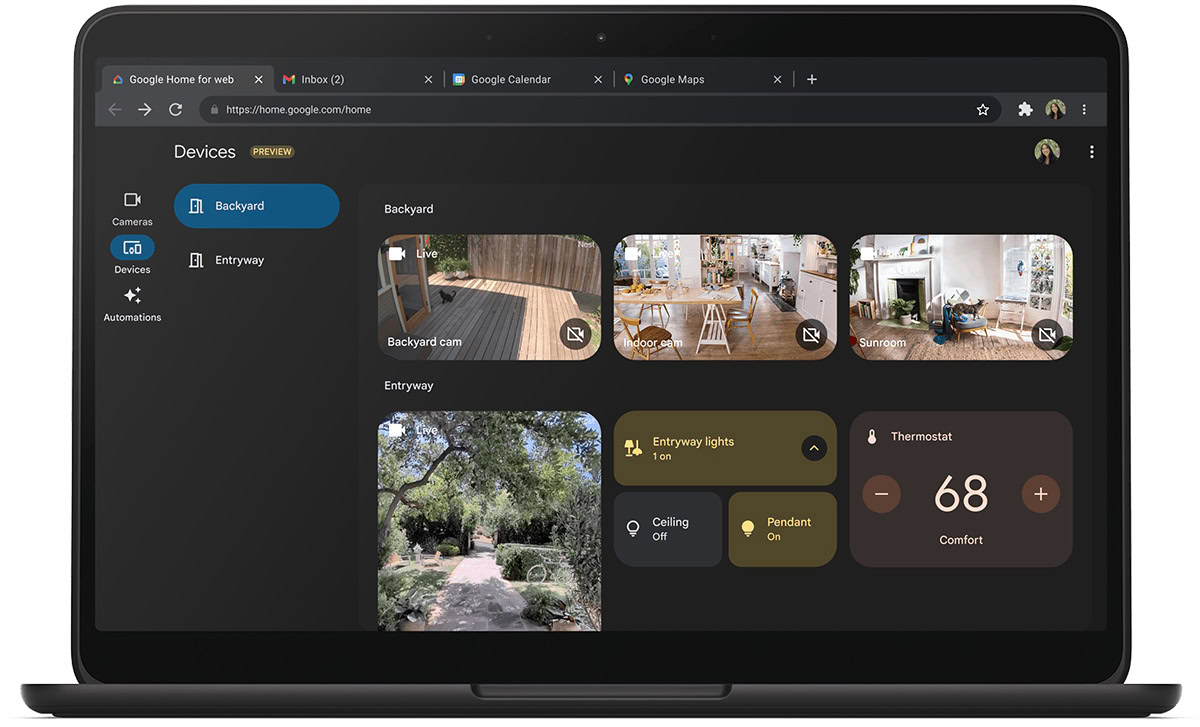Select the Entryway room in the list
Viewport: 1200px width, 727px height.
pyautogui.click(x=240, y=260)
